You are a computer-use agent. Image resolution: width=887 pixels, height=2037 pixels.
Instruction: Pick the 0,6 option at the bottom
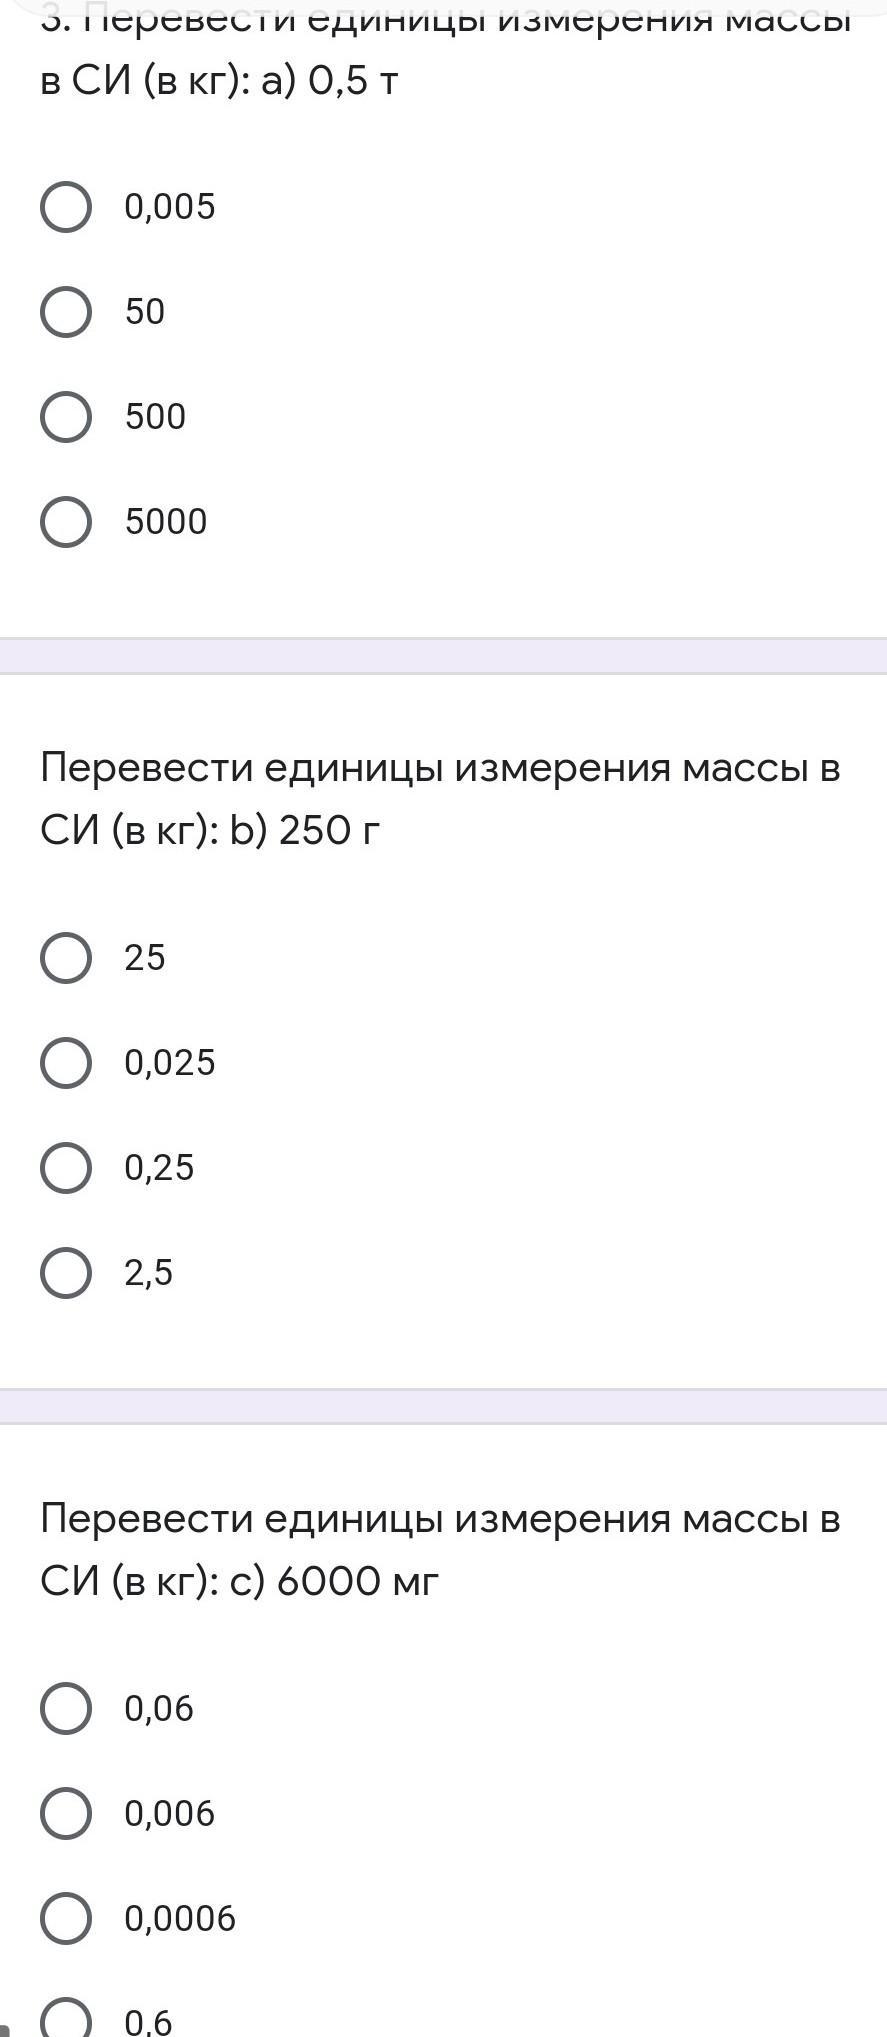pos(66,2020)
